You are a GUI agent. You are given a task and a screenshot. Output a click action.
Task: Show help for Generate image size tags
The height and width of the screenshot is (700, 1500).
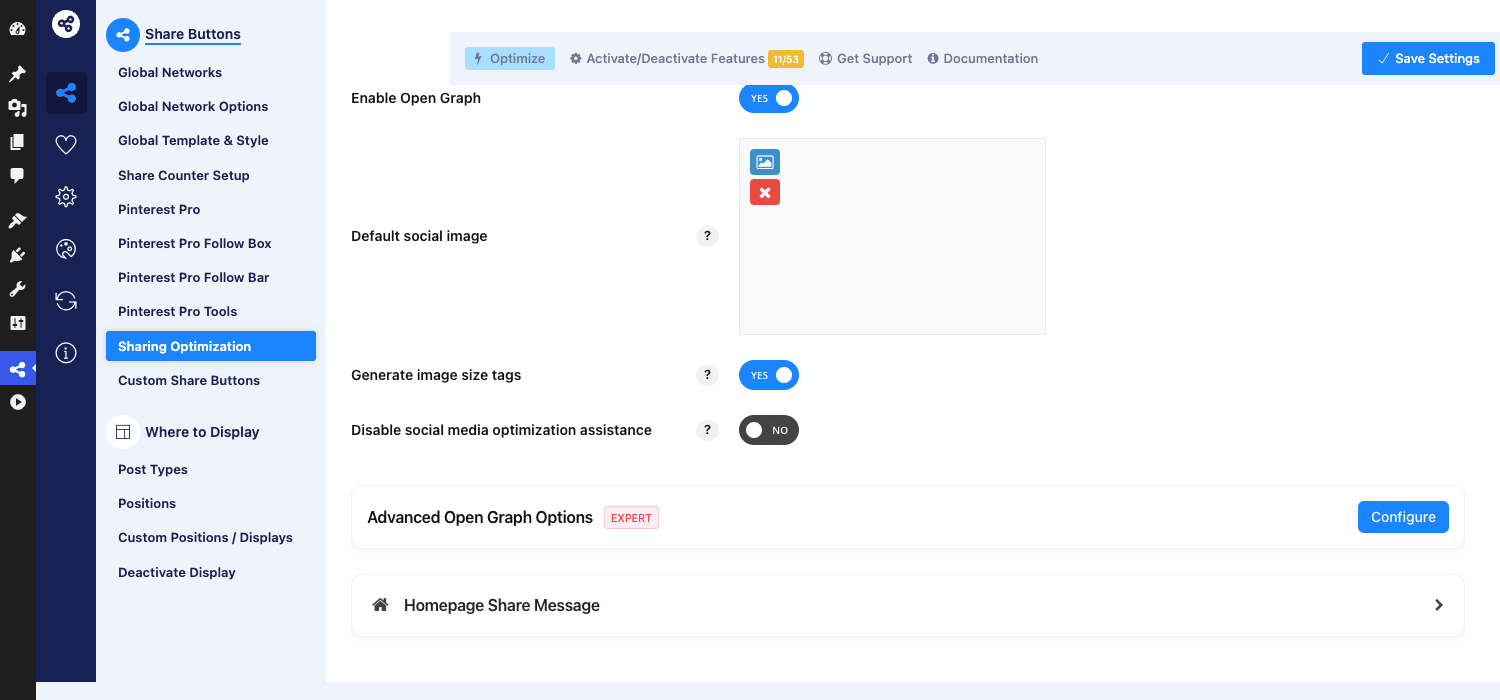click(x=707, y=375)
